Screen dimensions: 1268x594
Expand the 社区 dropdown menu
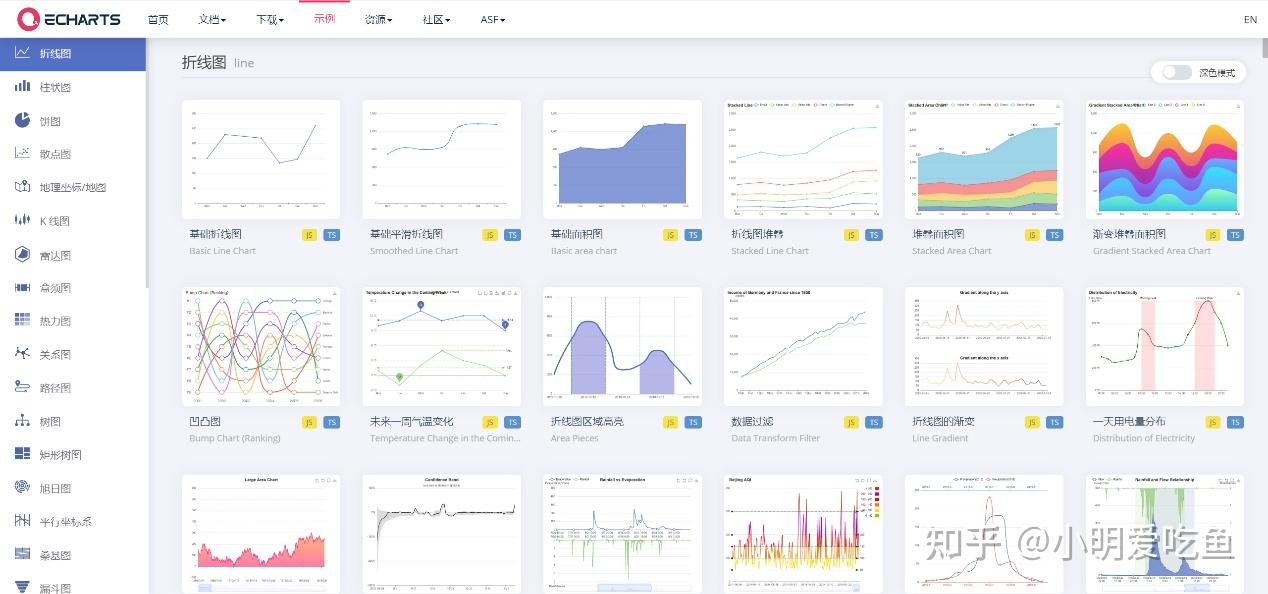(436, 19)
